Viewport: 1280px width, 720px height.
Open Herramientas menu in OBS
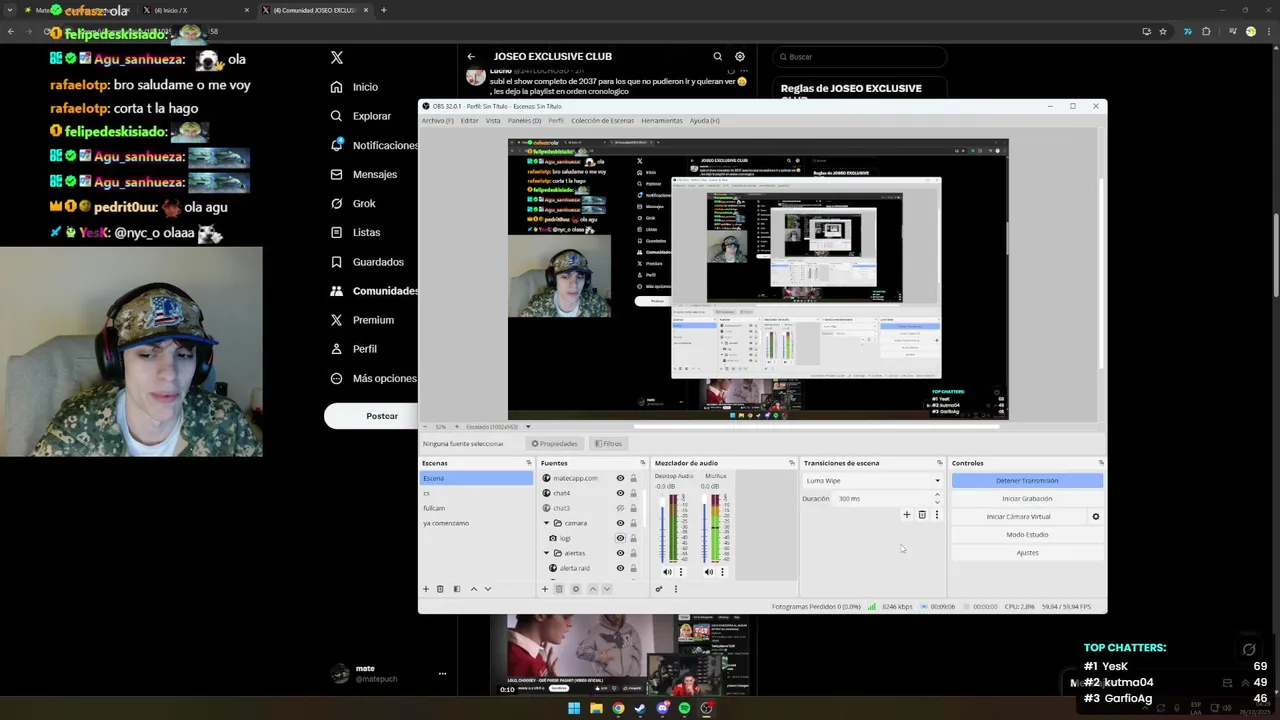click(662, 120)
